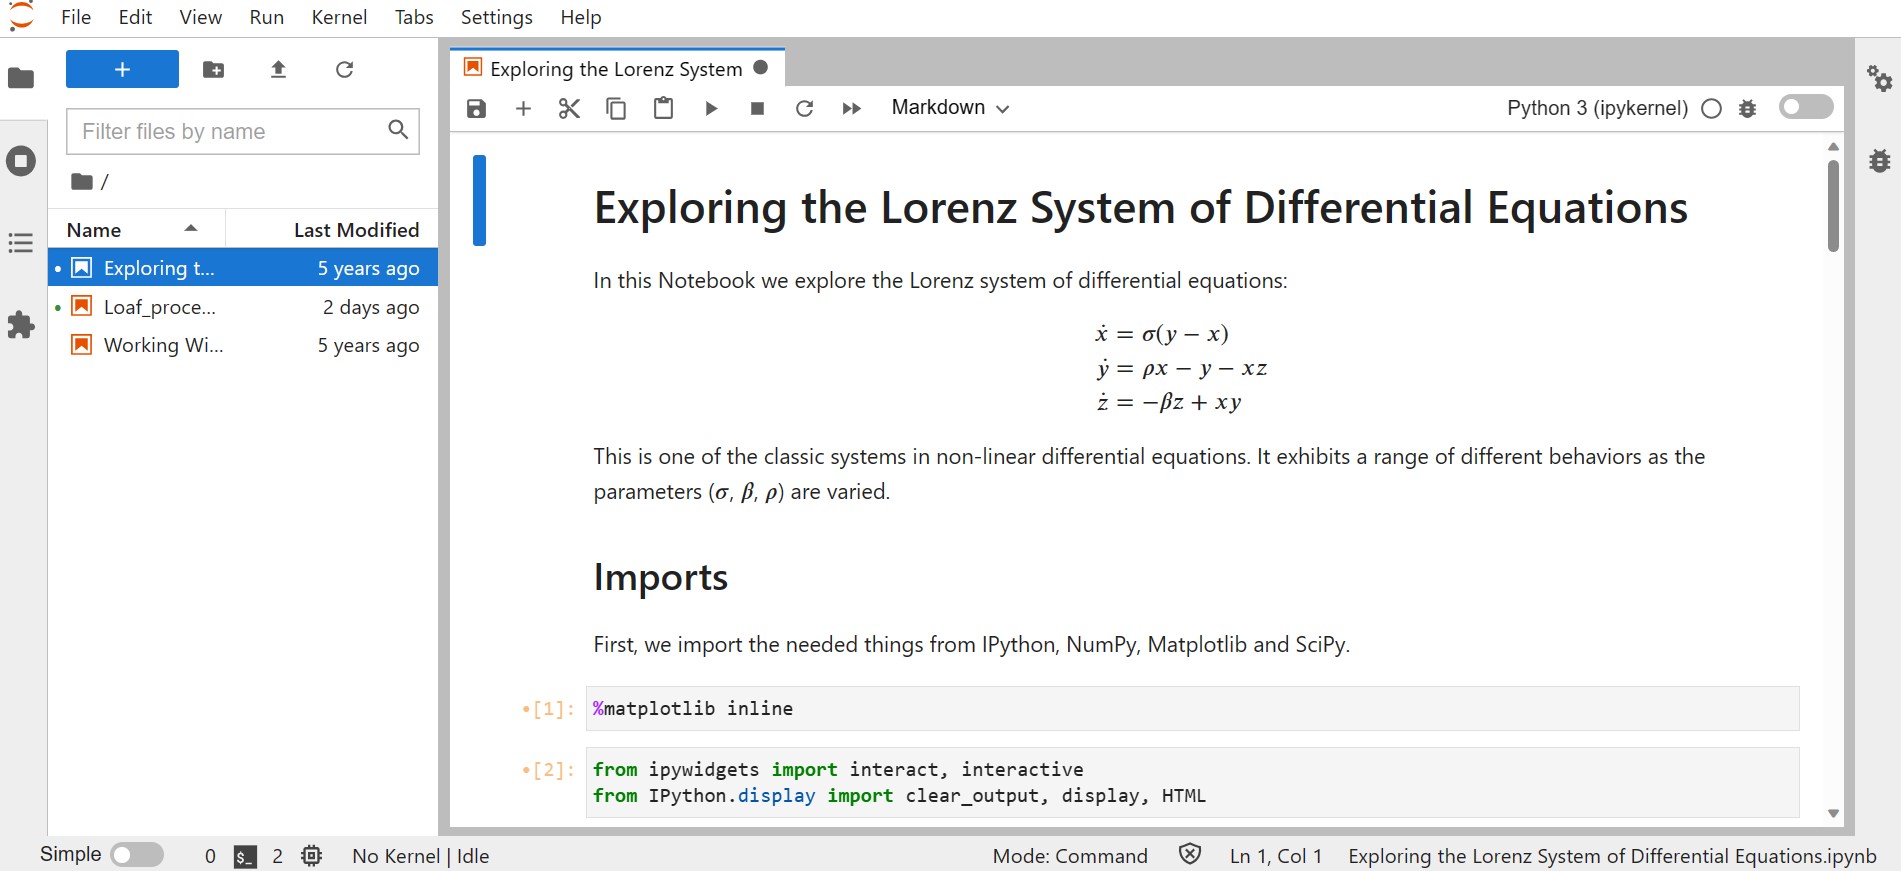The height and width of the screenshot is (871, 1901).
Task: Click the notebook vertical scrollbar thumb
Action: (1833, 206)
